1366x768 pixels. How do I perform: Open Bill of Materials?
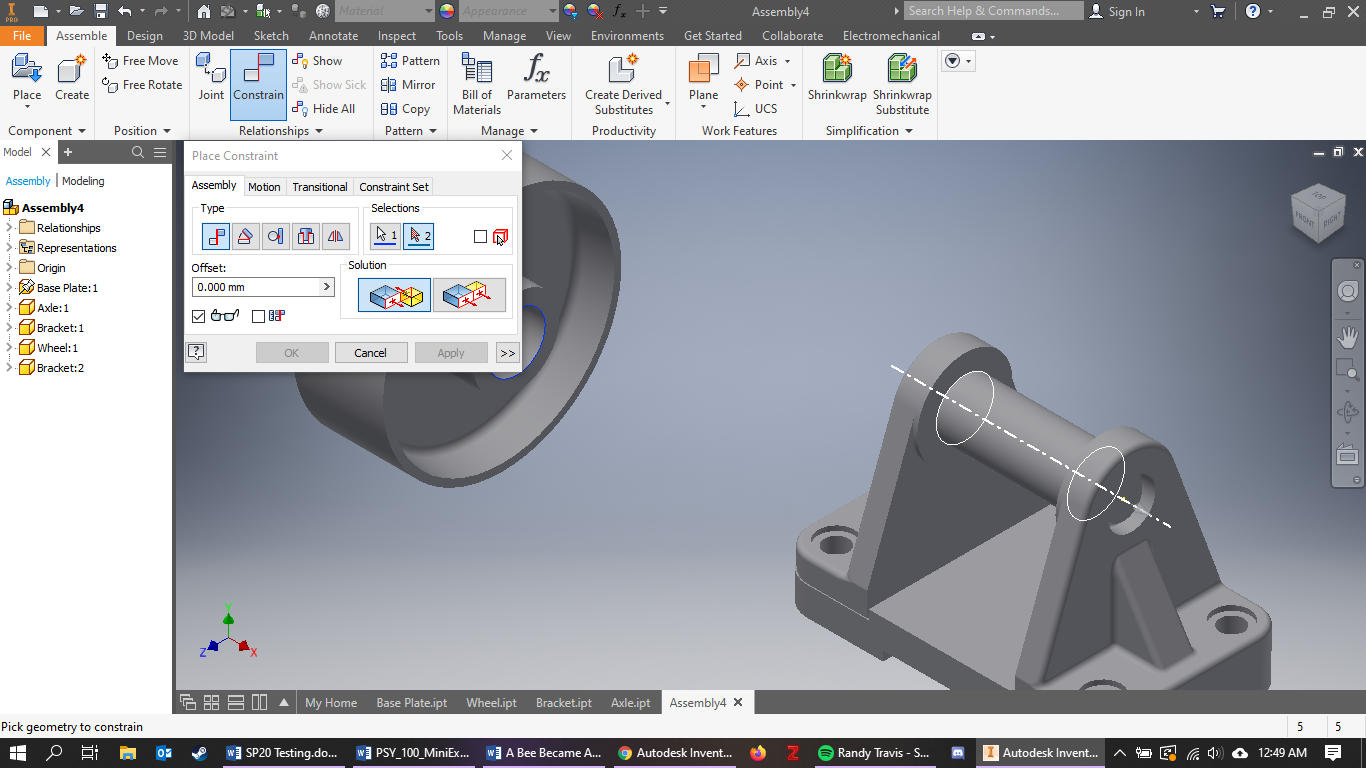pos(477,85)
